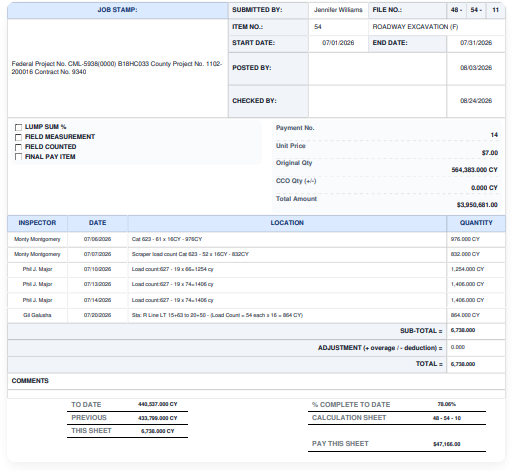
Task: Click the QUANTITY column header
Action: tap(476, 223)
